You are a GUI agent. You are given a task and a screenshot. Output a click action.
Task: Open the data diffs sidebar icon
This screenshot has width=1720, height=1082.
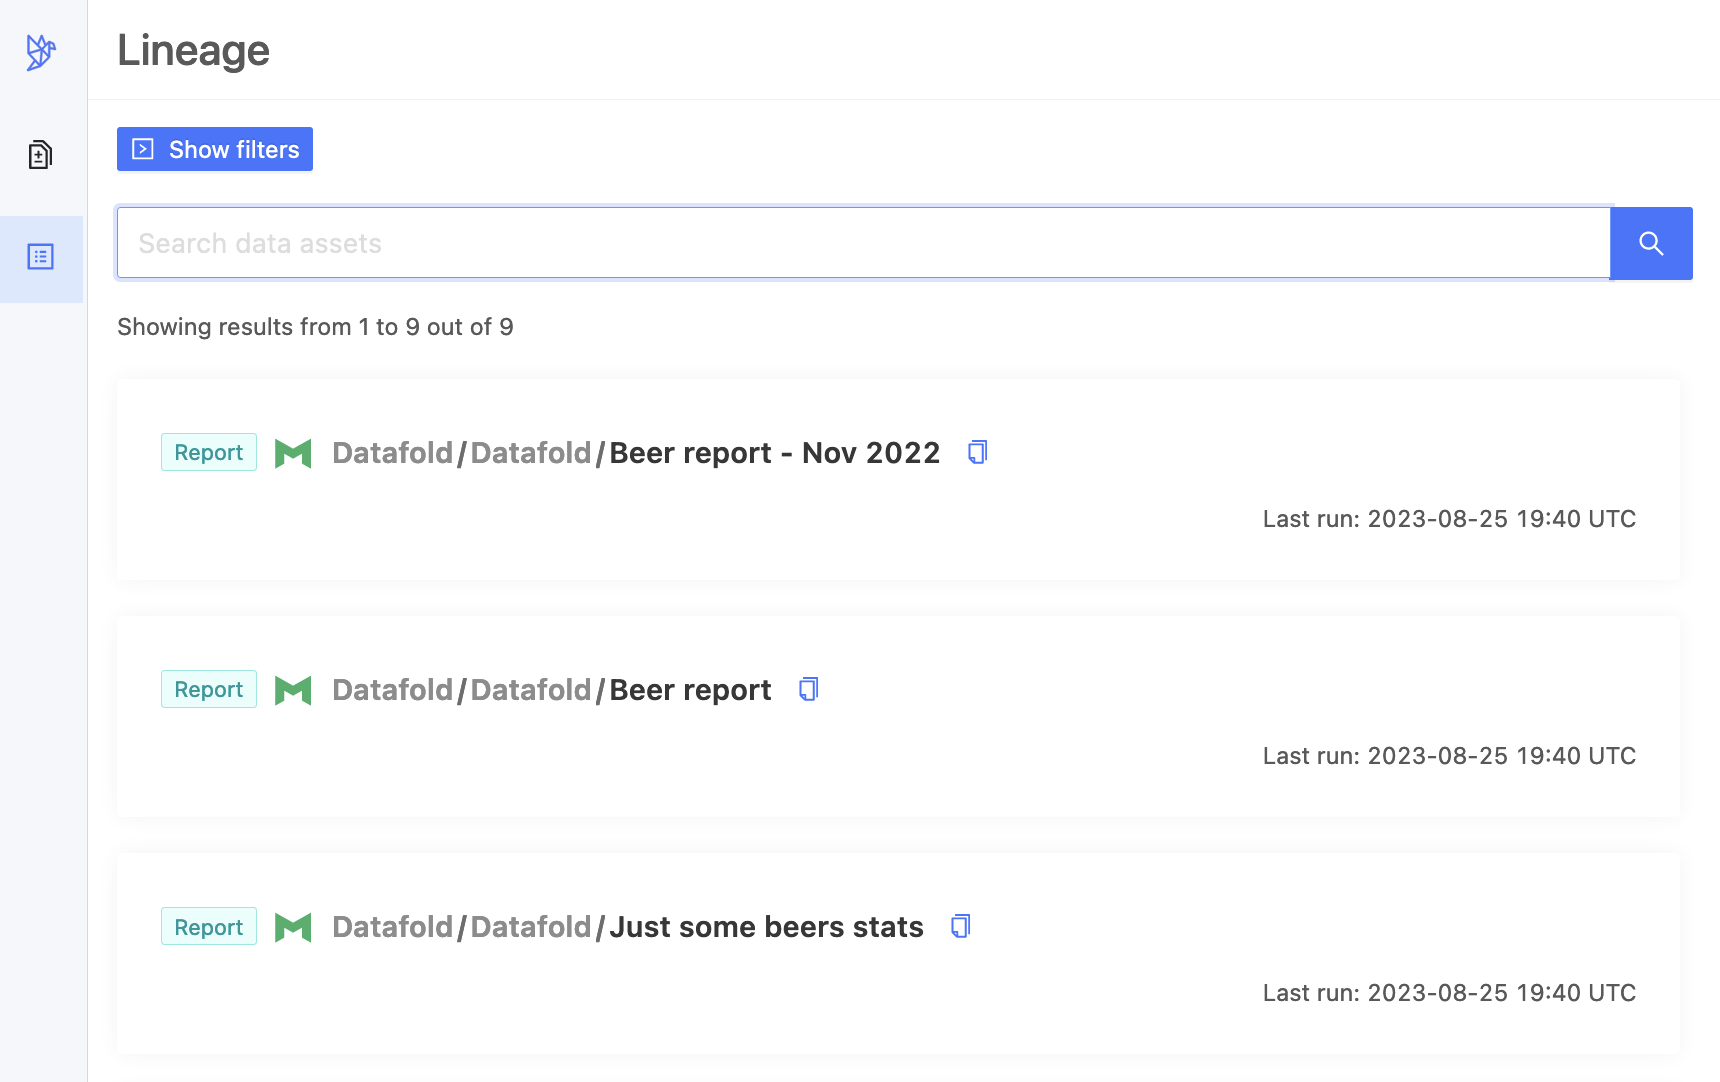(x=40, y=155)
